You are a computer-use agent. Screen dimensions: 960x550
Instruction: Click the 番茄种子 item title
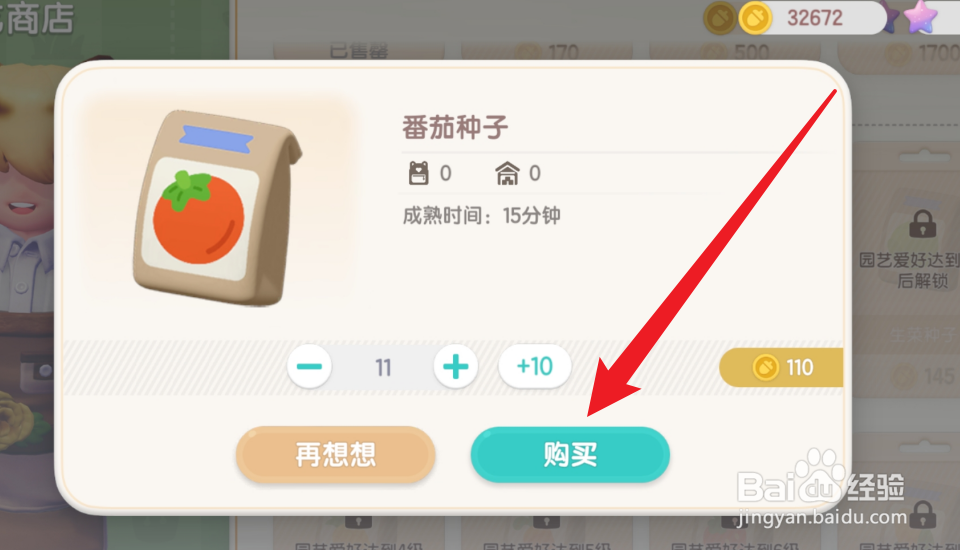[455, 127]
